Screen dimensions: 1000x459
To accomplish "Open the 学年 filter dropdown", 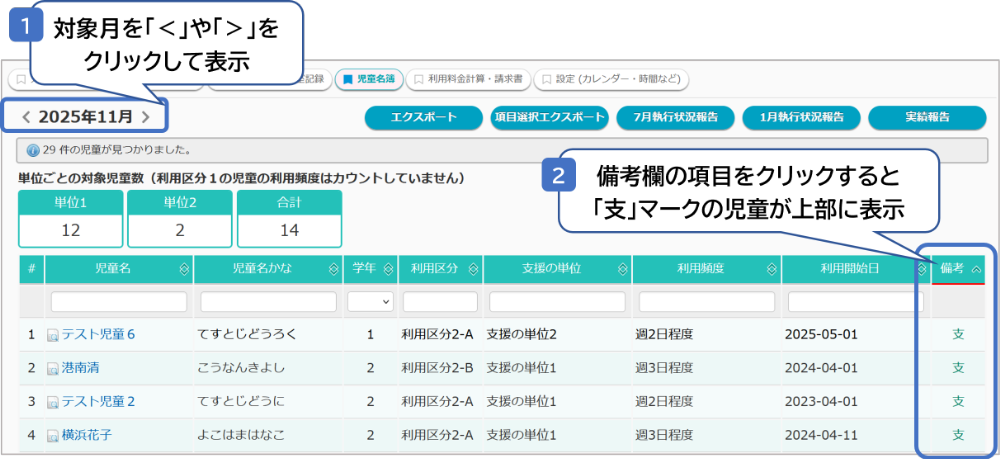I will tap(369, 301).
